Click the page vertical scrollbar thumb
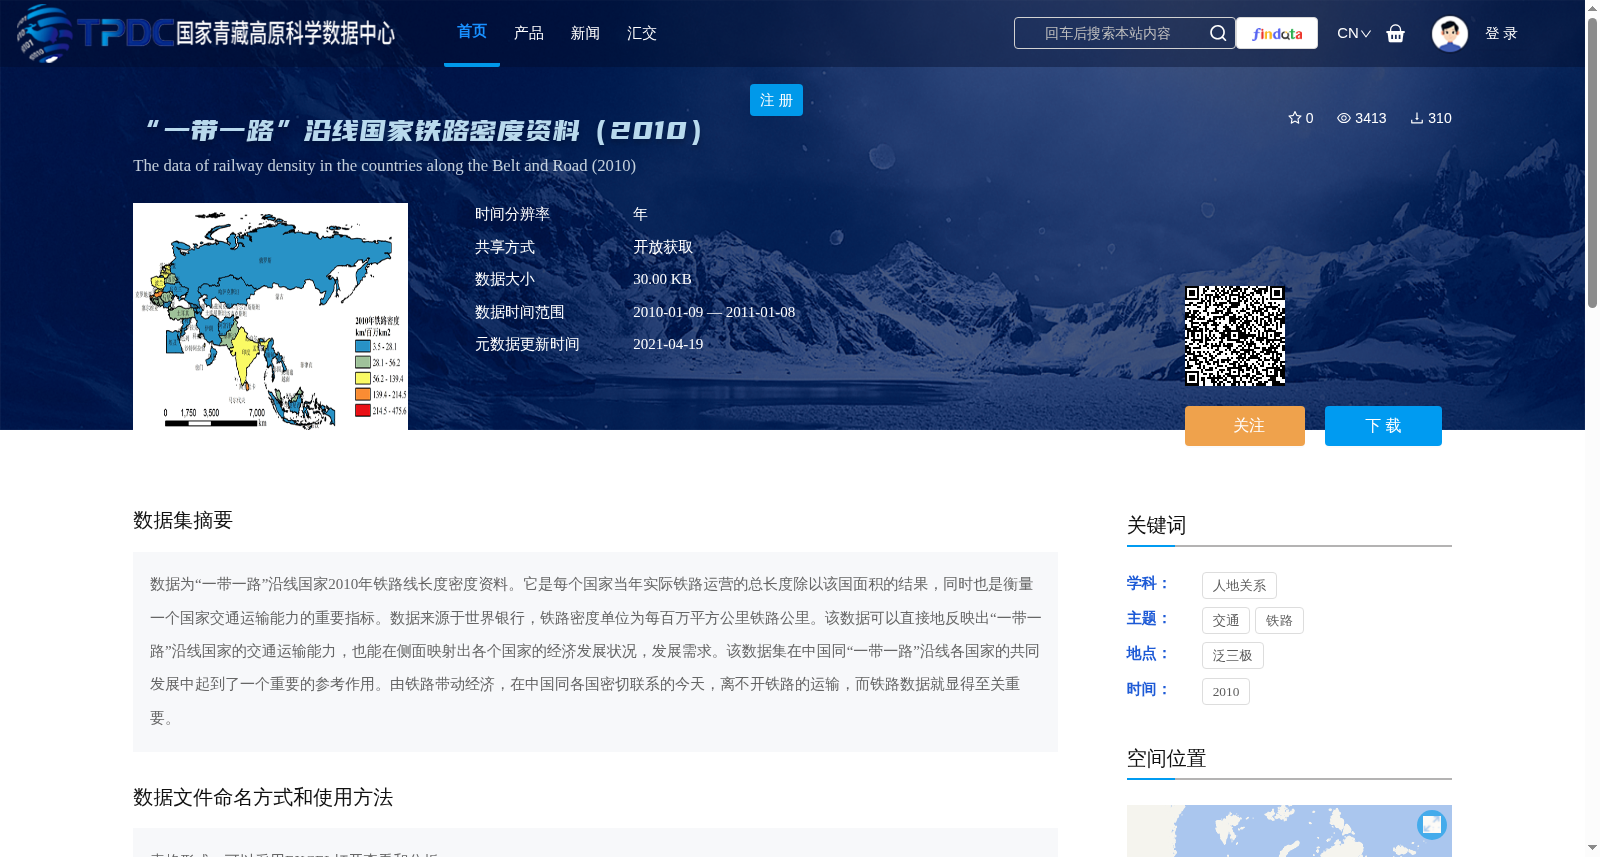1600x857 pixels. [1592, 161]
